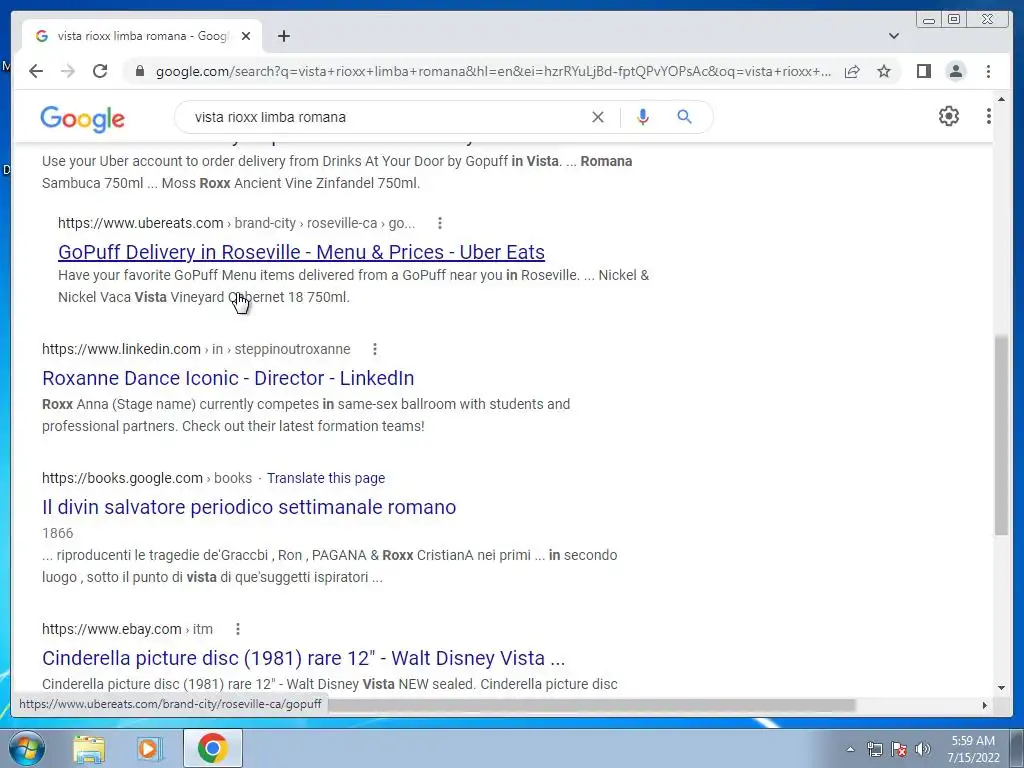The image size is (1024, 768).
Task: Open the network tray icon
Action: pos(874,749)
